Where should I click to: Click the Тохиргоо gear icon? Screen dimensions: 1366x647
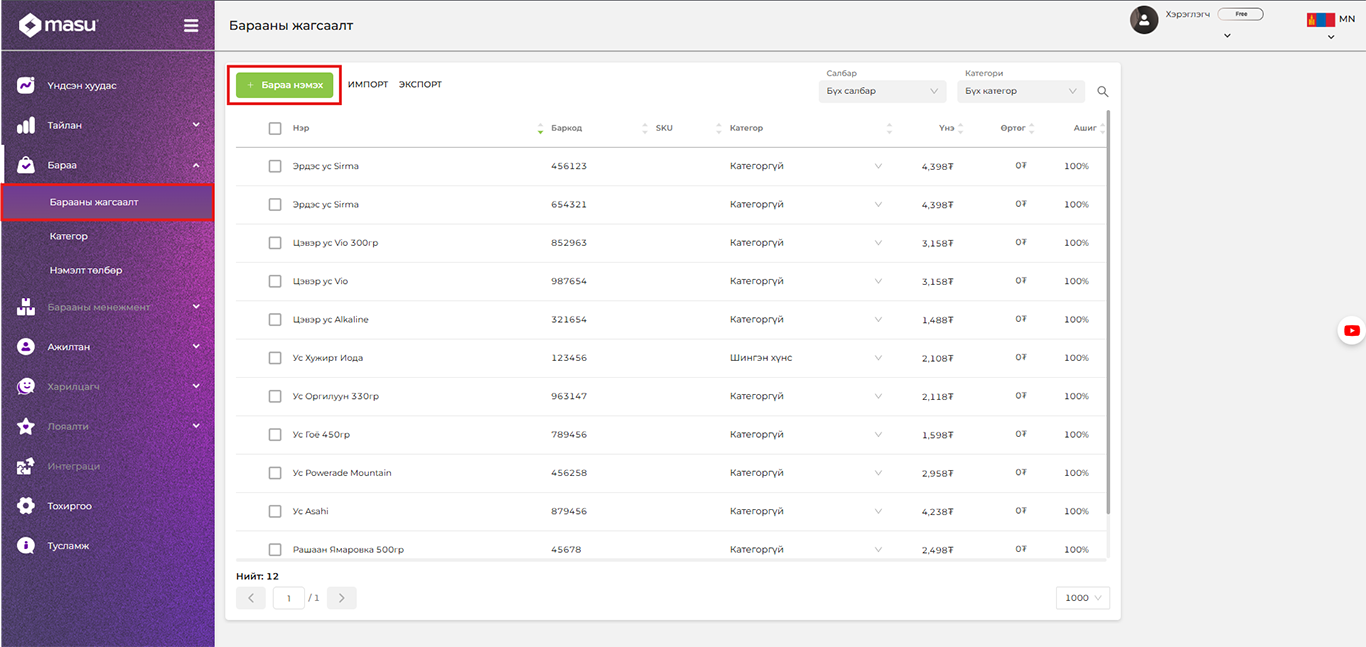26,506
